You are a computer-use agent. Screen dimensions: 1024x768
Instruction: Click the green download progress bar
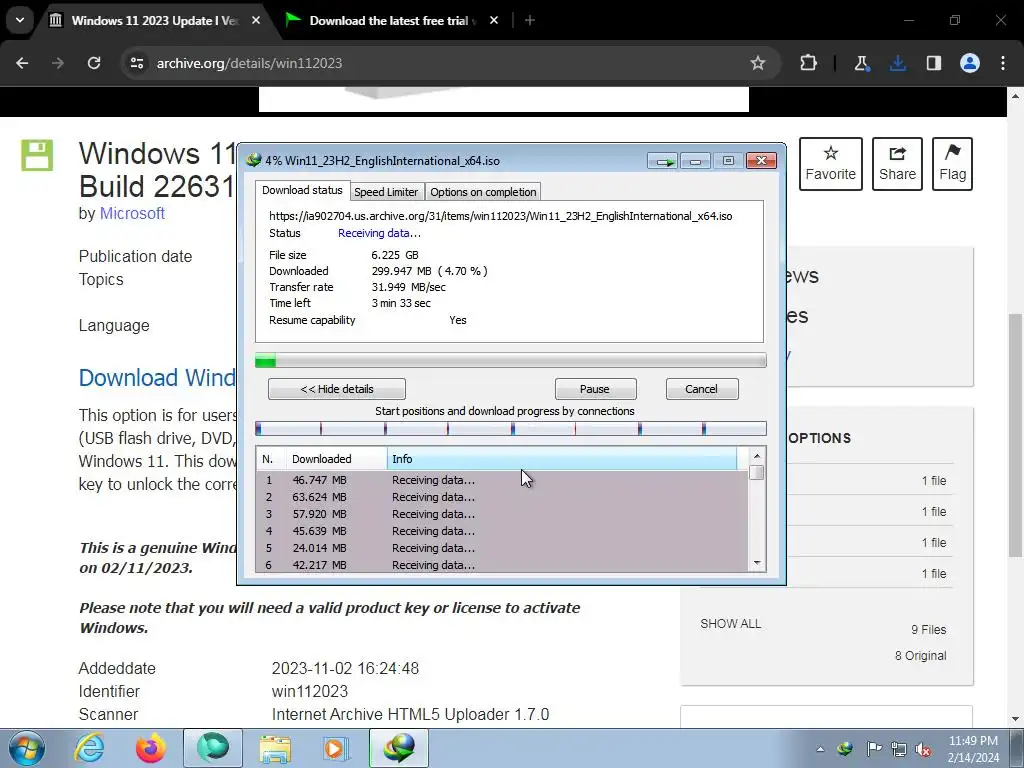(510, 360)
